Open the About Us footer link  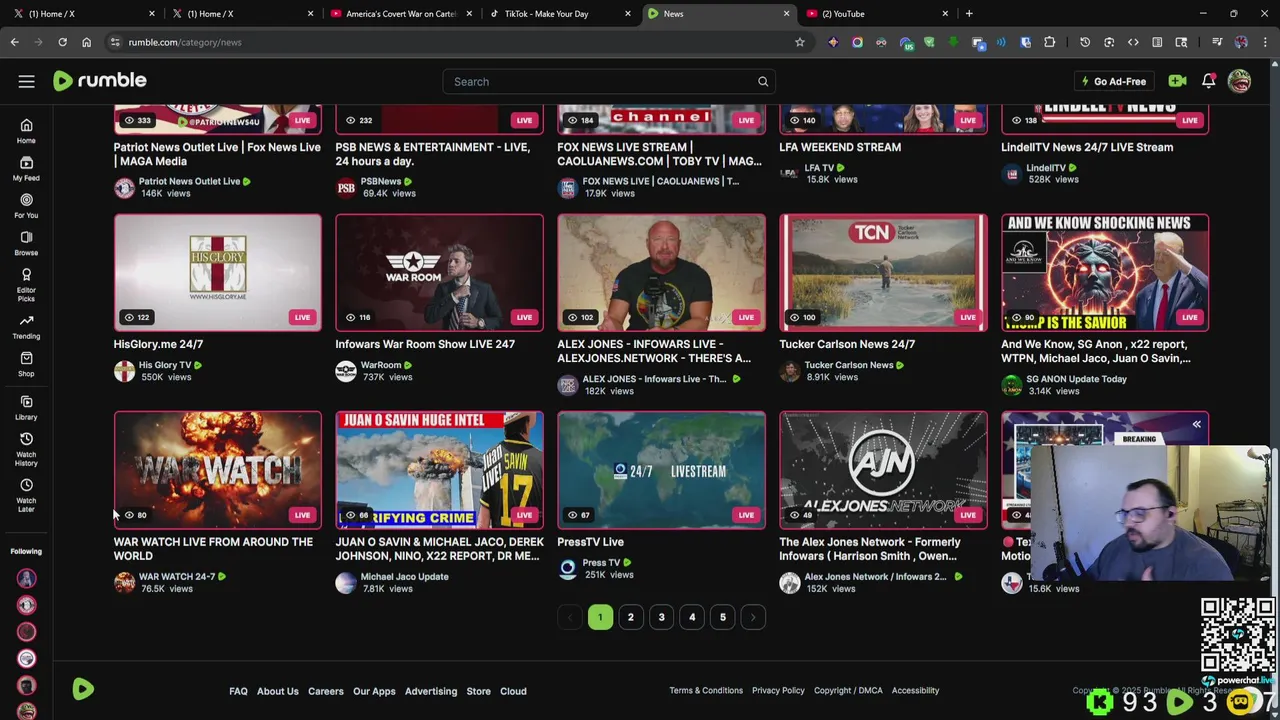tap(278, 691)
